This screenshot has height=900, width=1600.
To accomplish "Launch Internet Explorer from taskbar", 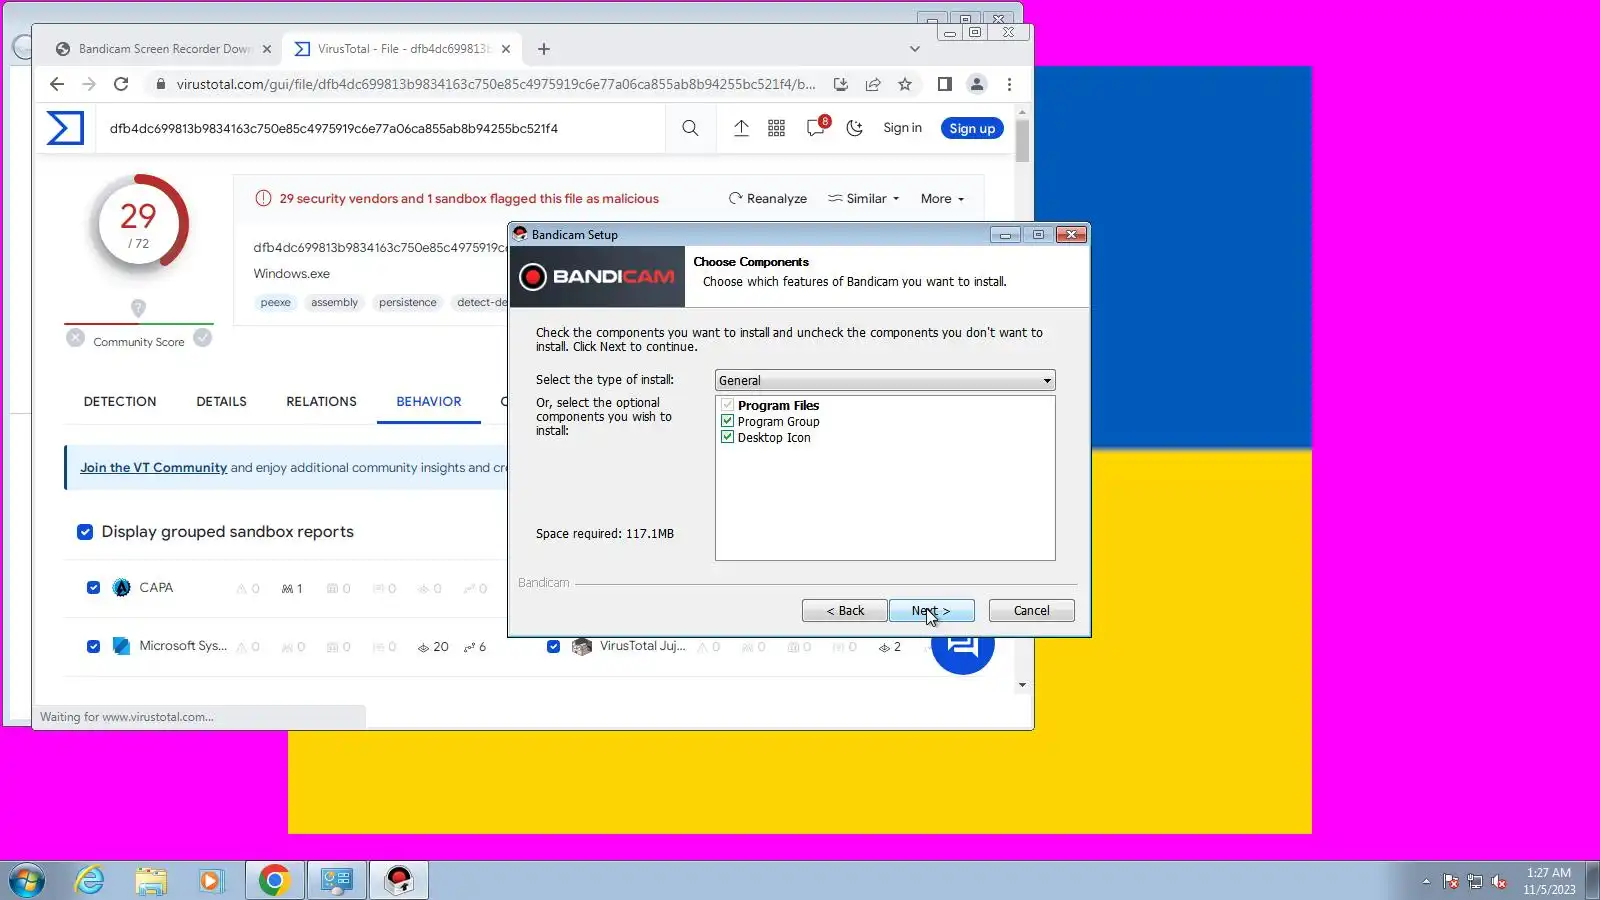I will 90,881.
